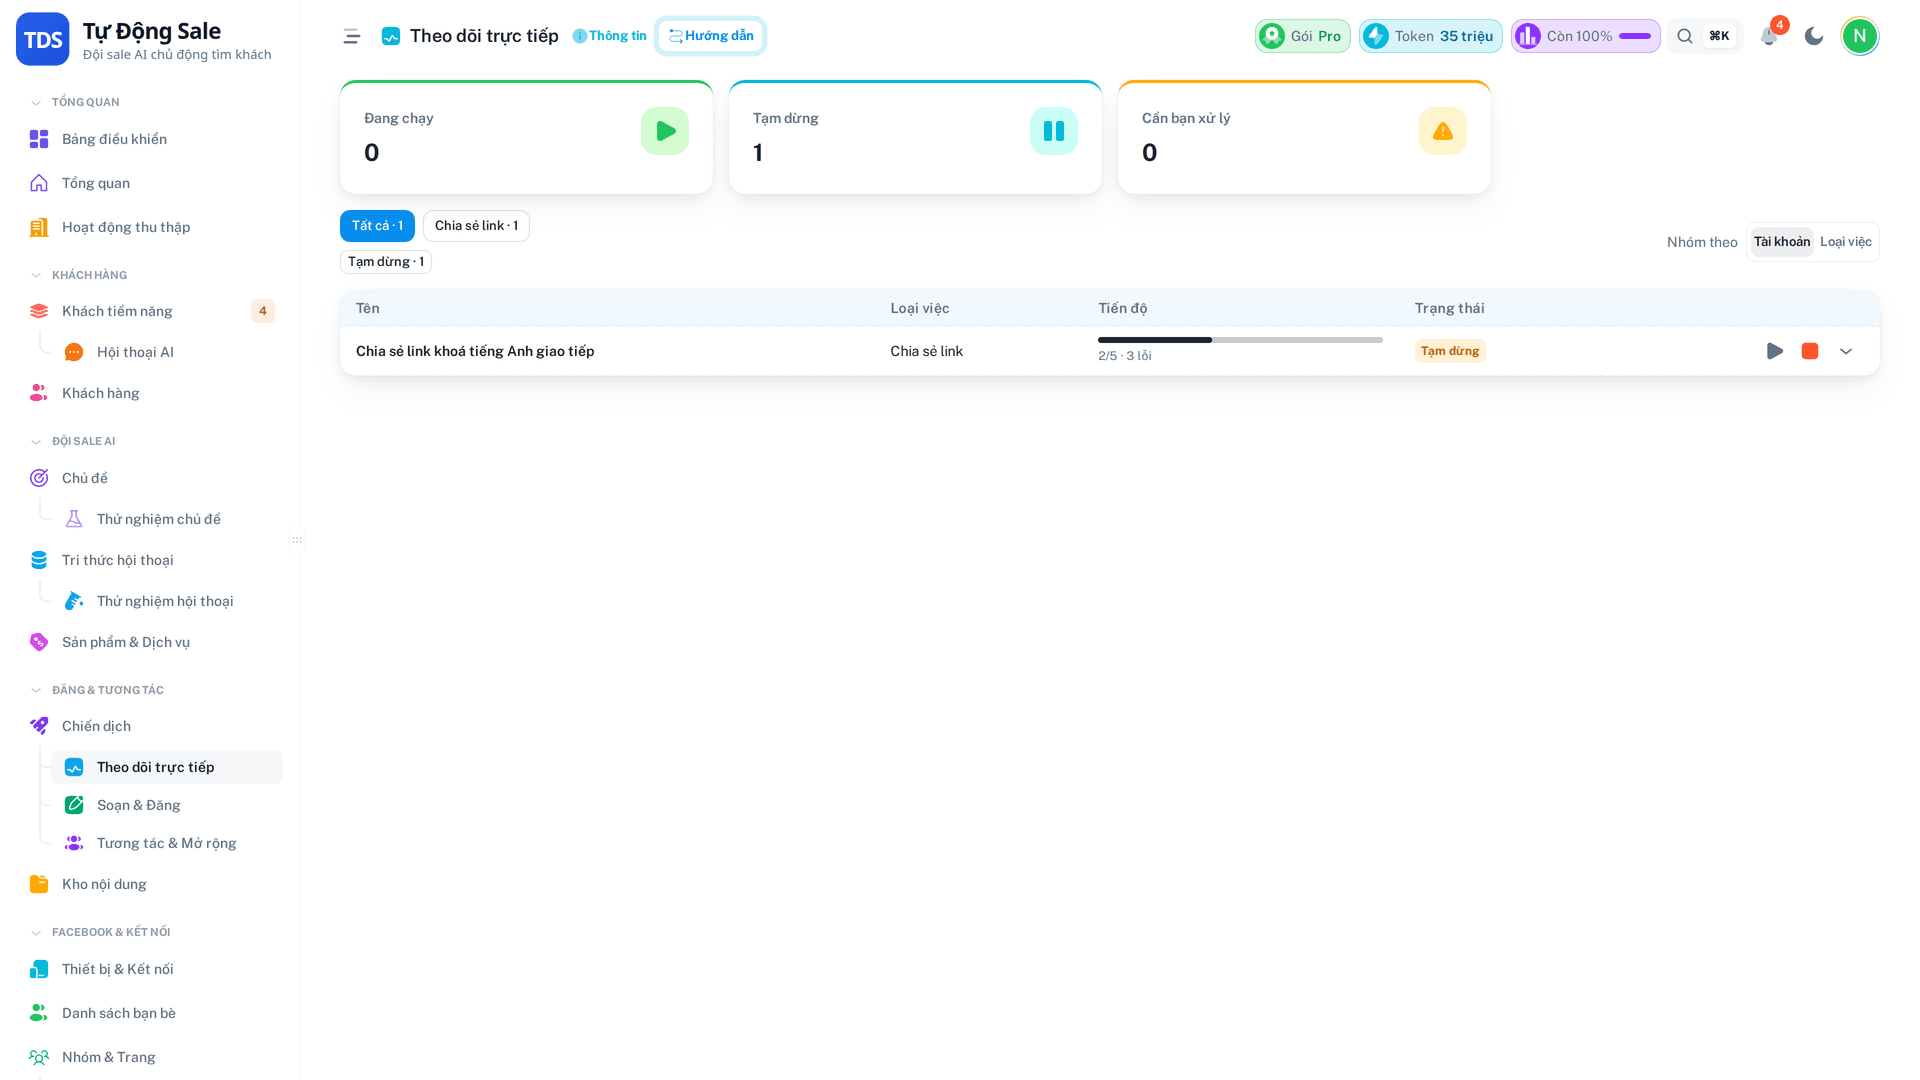Collapse the FACEBOOK & KẾT NỐI section

pos(100,932)
